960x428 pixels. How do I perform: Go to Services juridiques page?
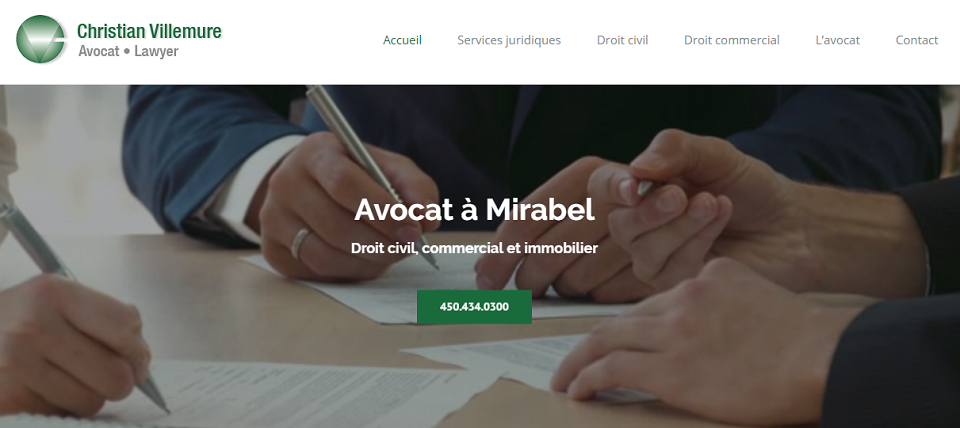509,40
